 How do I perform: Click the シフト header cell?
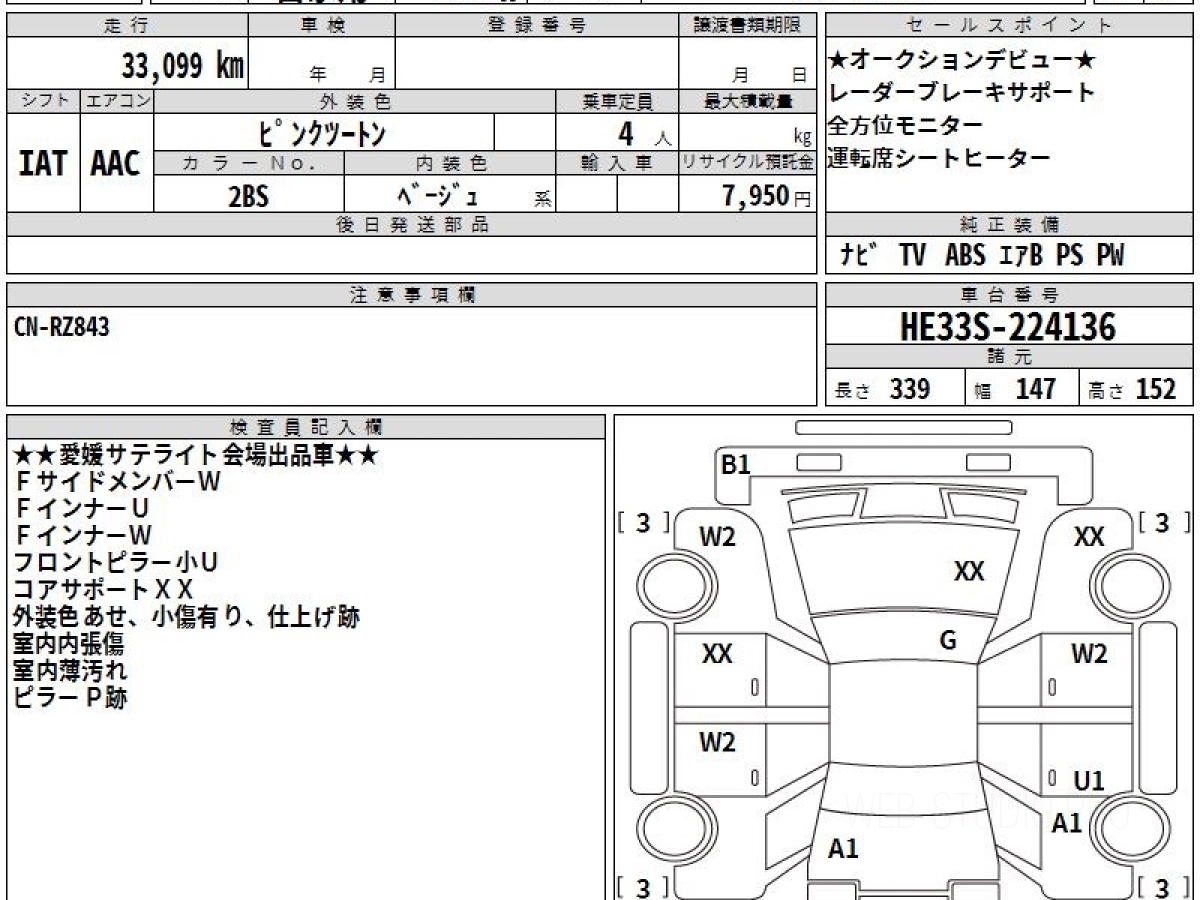[43, 101]
